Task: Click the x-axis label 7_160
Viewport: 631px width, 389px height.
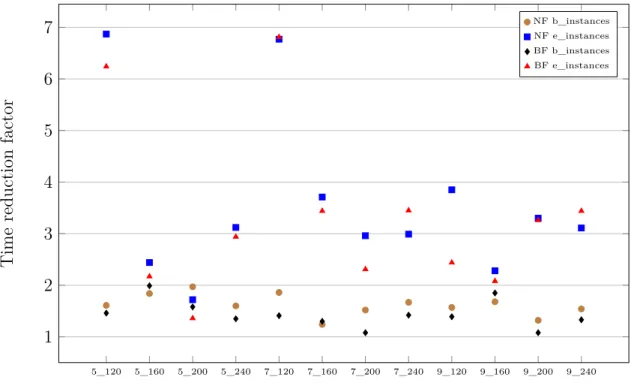Action: pyautogui.click(x=322, y=372)
